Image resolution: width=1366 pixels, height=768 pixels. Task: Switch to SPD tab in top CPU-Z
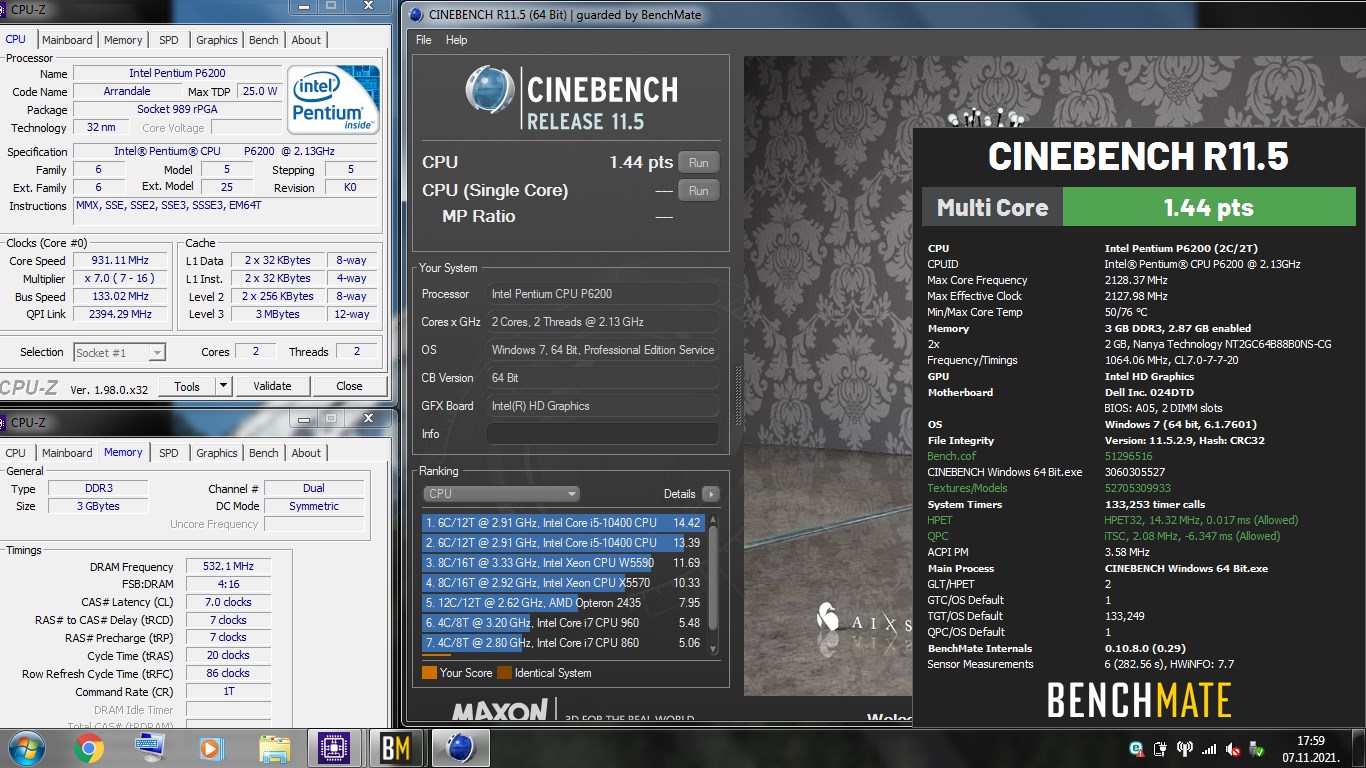pos(169,40)
